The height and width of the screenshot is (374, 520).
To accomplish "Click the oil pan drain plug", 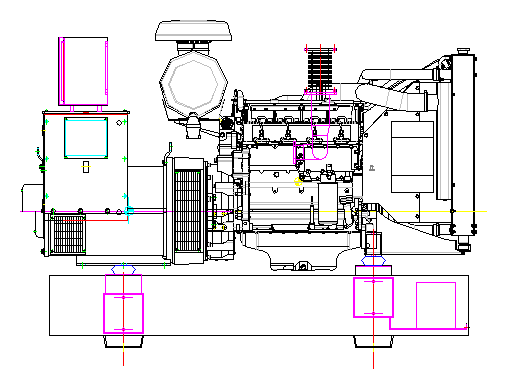I will (x=303, y=266).
